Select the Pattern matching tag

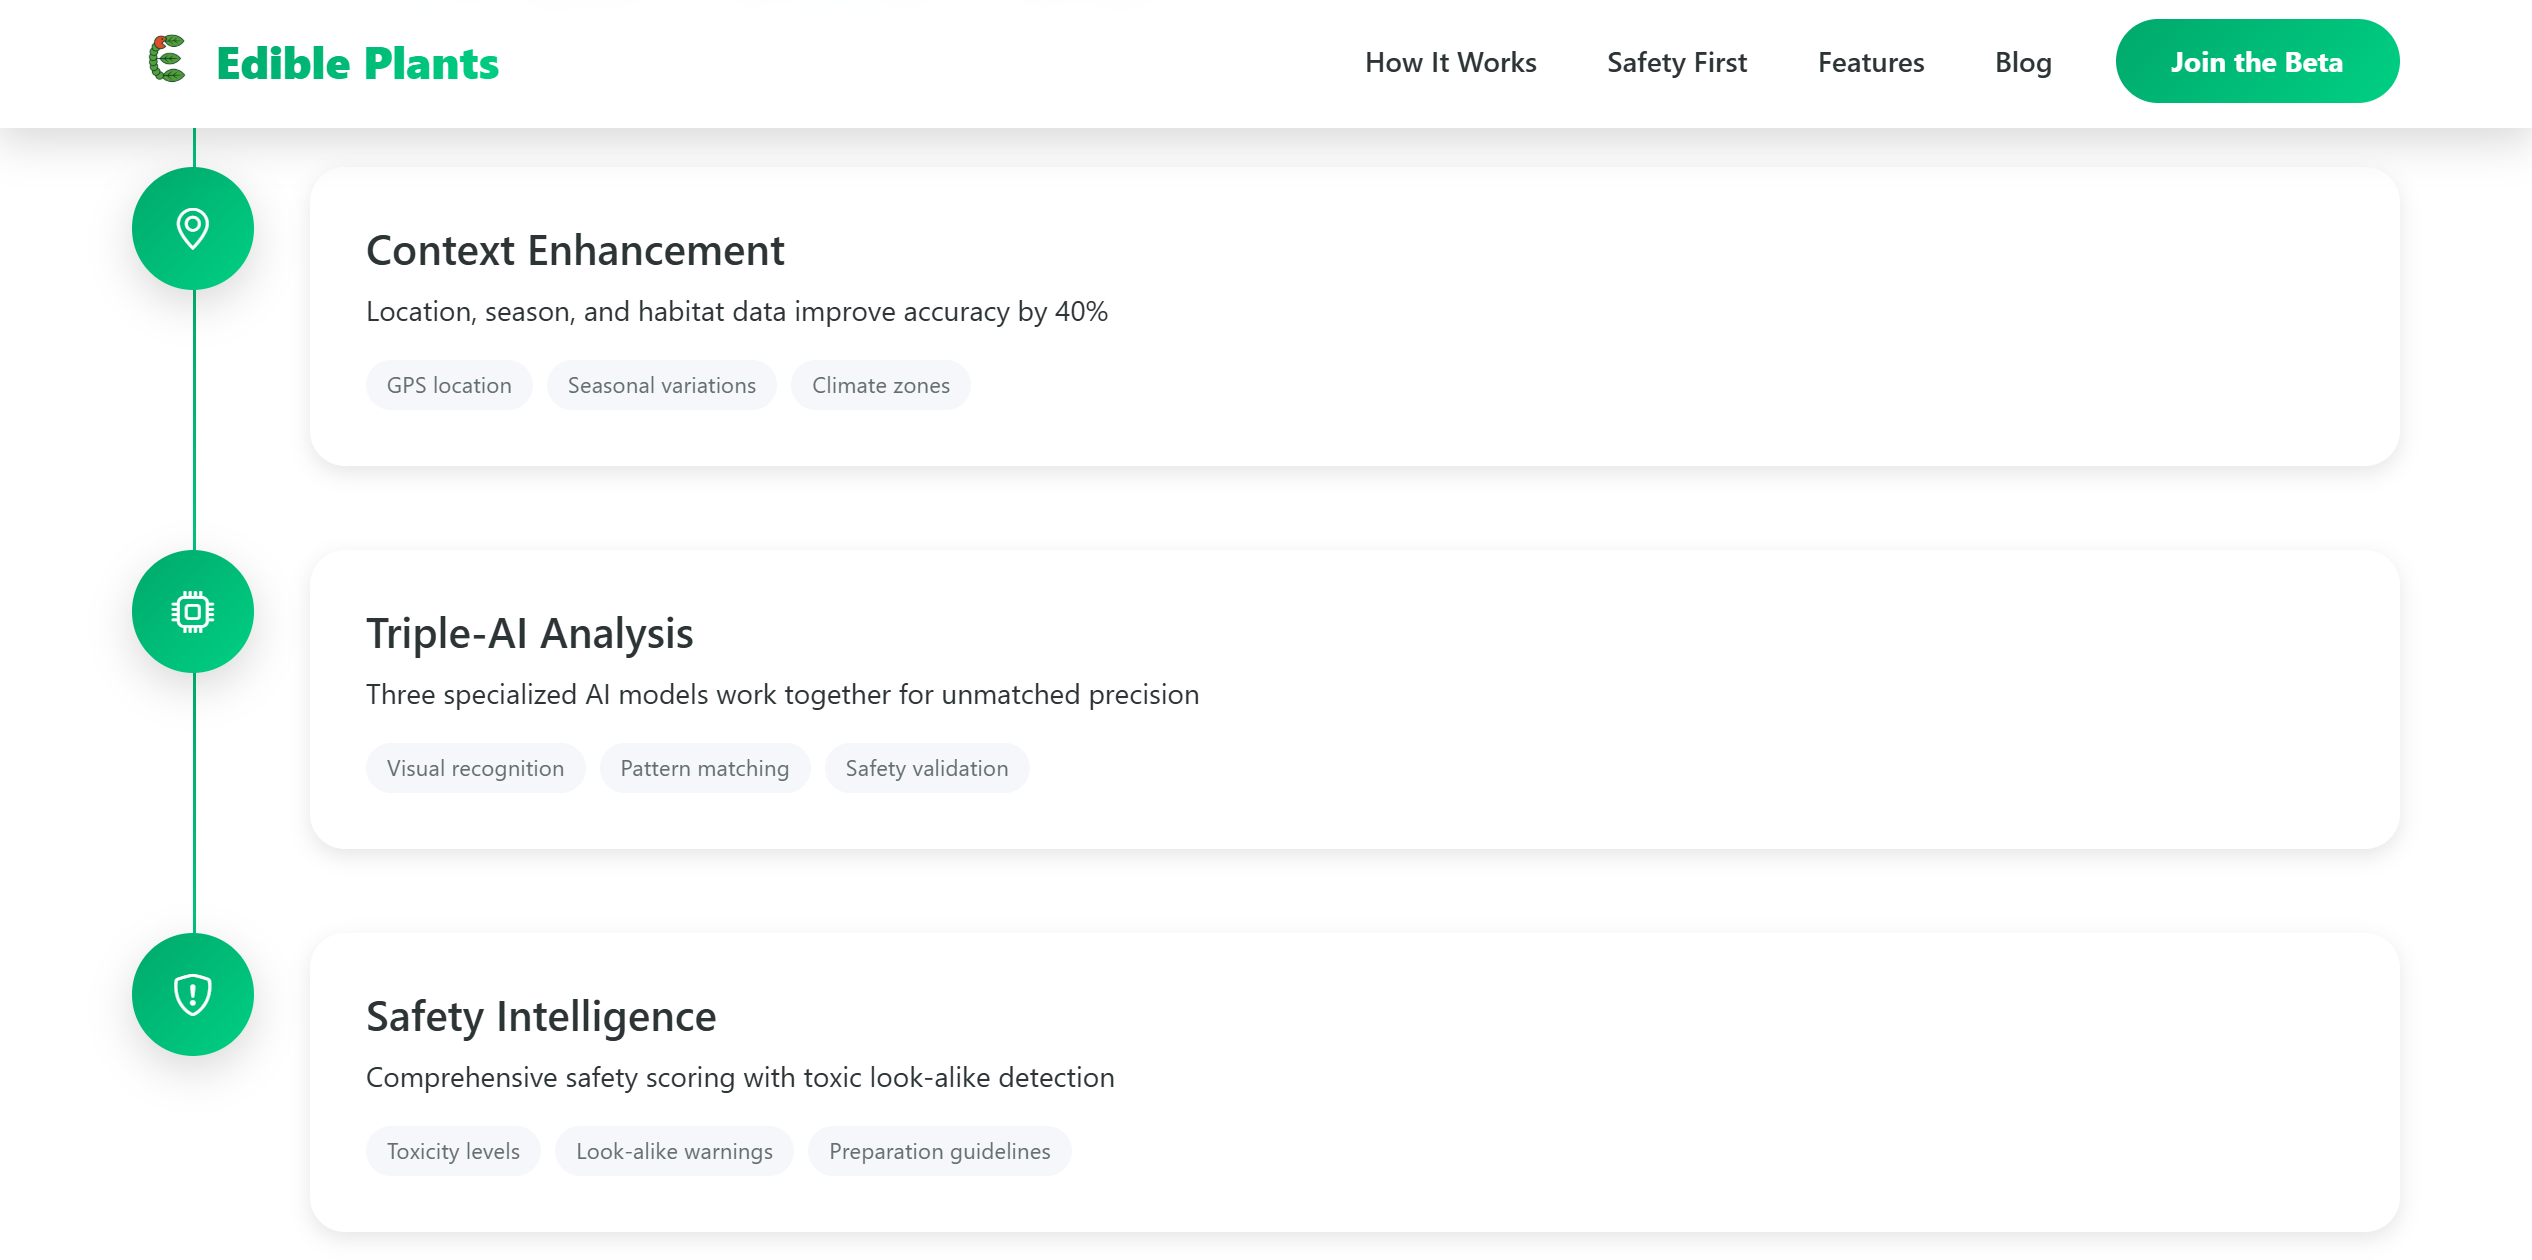point(704,768)
